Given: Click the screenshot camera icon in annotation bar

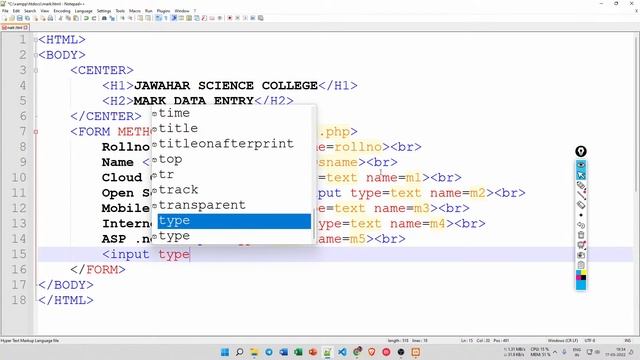Looking at the screenshot, I should (581, 255).
